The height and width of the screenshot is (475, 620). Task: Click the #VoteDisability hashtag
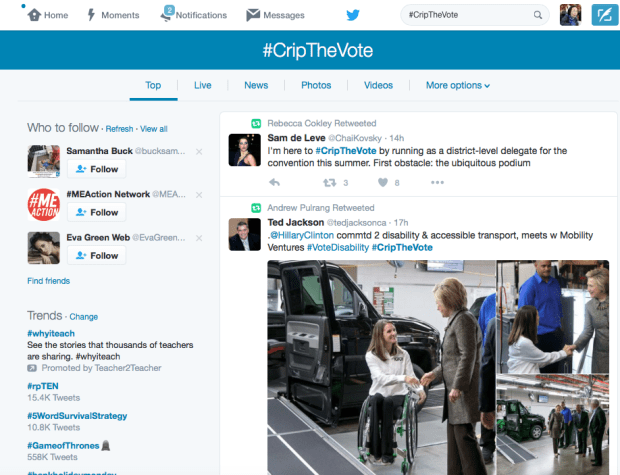pyautogui.click(x=338, y=248)
